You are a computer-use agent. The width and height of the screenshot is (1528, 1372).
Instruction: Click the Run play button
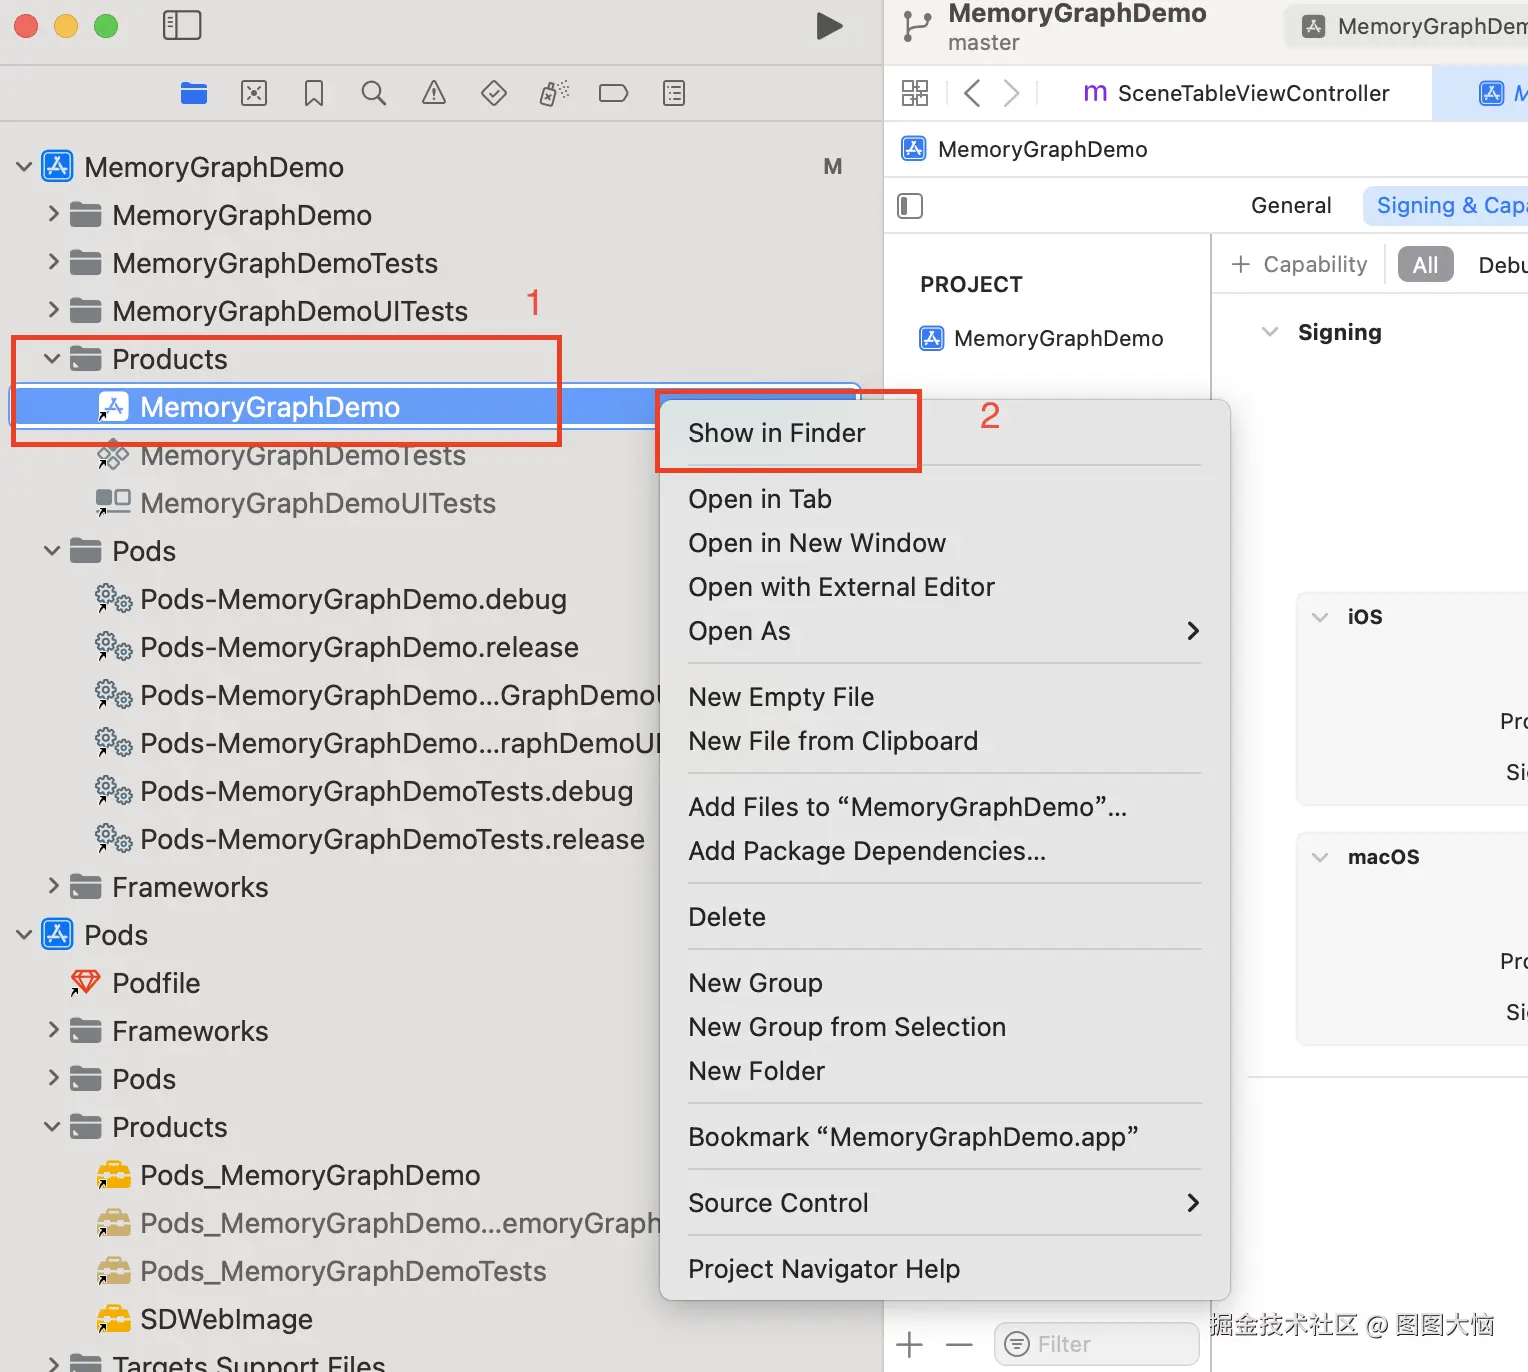[x=829, y=26]
